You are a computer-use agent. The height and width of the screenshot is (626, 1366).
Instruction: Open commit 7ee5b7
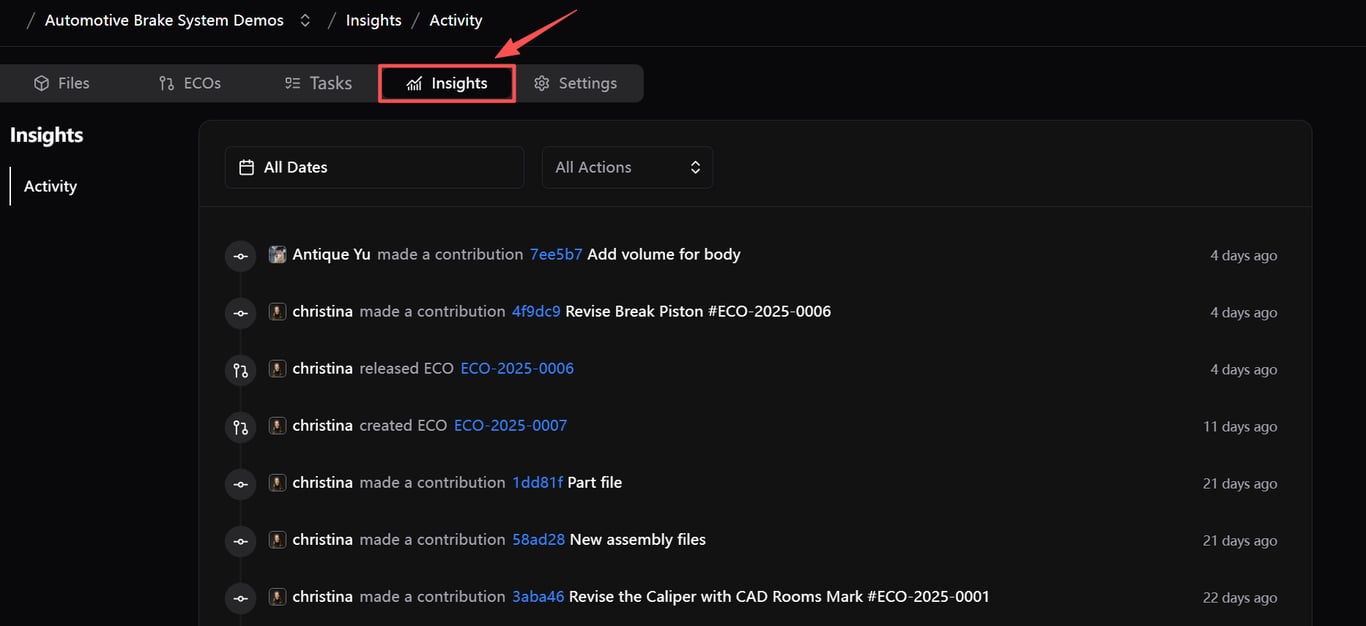click(x=556, y=254)
